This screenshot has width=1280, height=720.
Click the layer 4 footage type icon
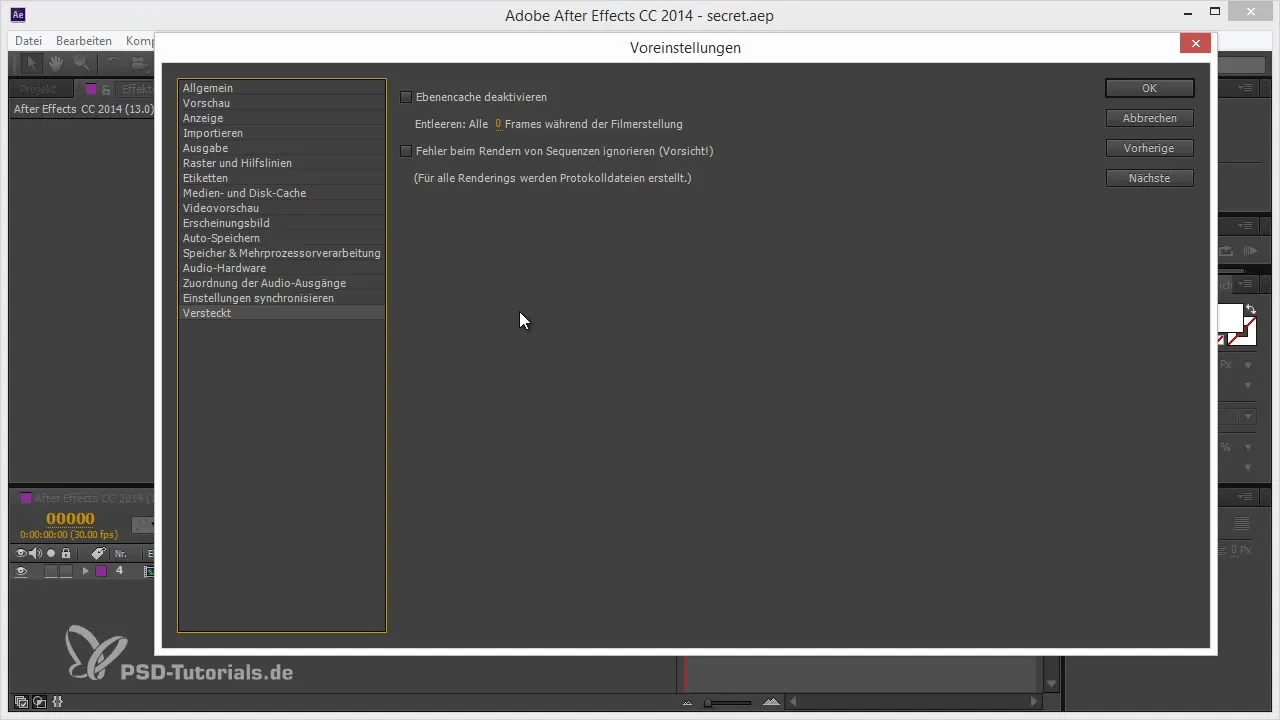149,571
